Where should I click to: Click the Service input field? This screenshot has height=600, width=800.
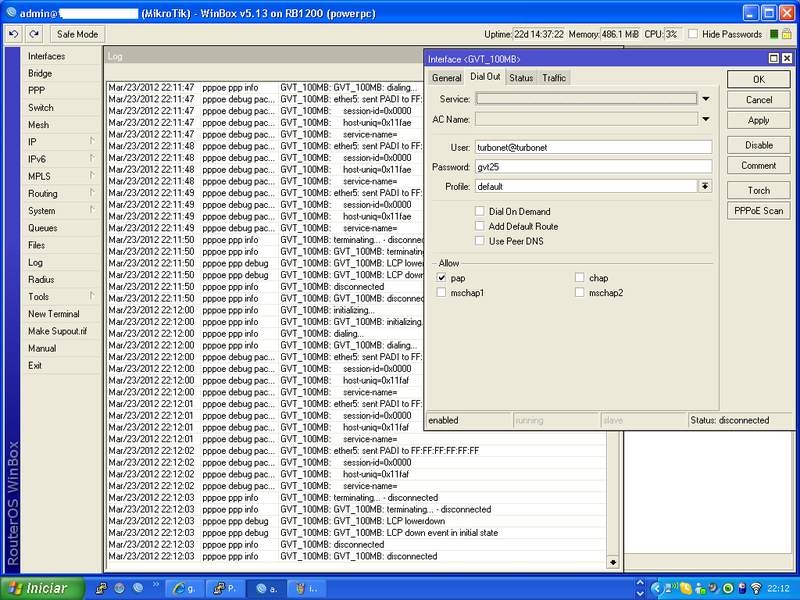586,98
